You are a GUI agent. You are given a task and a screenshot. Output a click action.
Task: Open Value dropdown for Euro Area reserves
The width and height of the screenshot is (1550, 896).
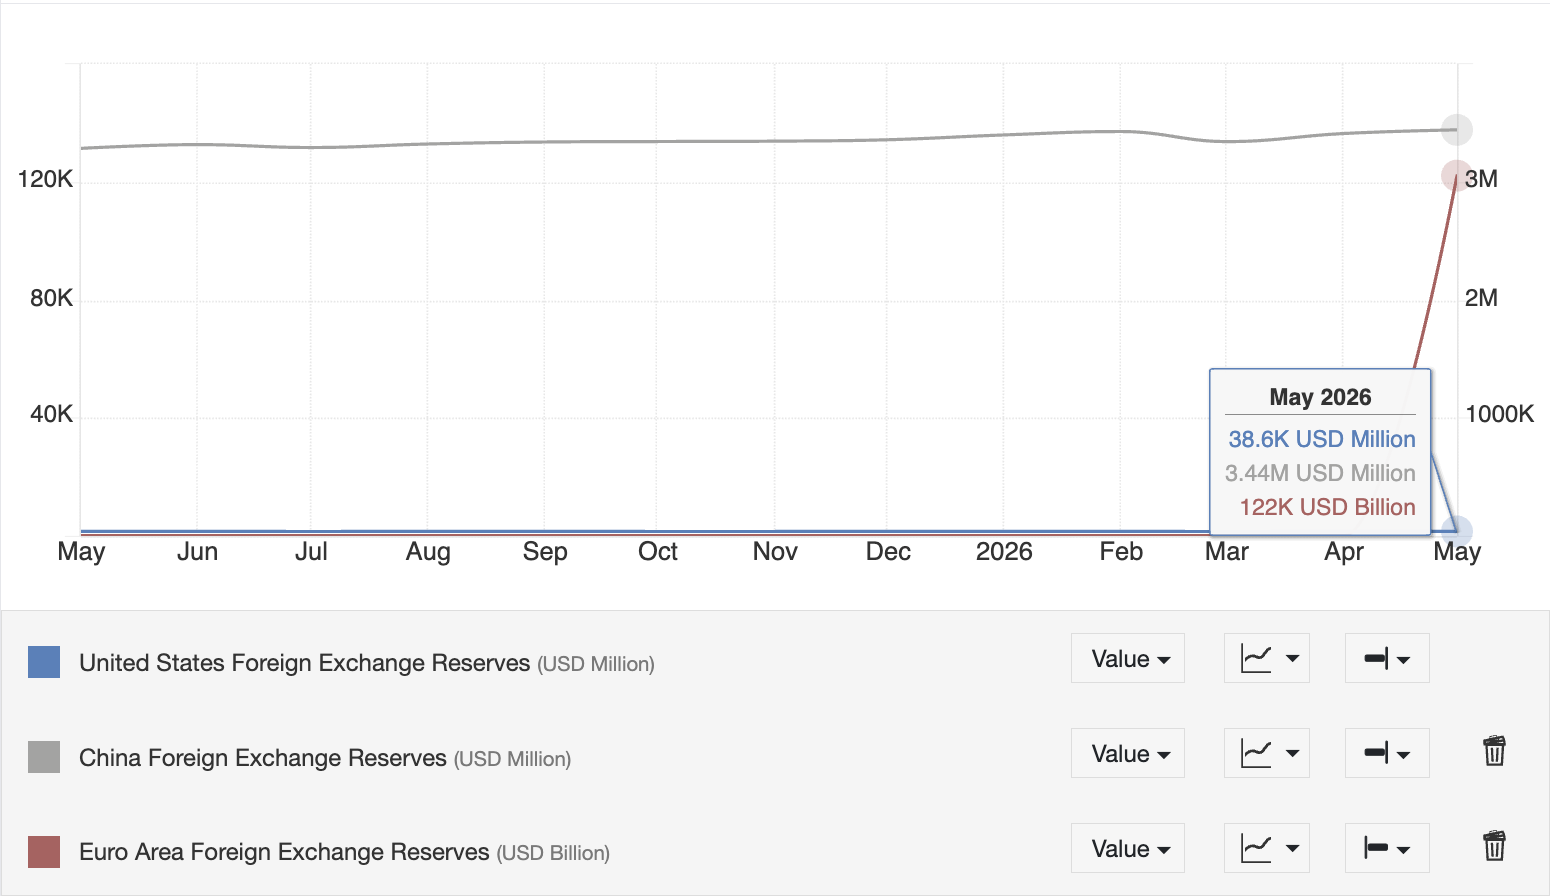(x=1128, y=848)
